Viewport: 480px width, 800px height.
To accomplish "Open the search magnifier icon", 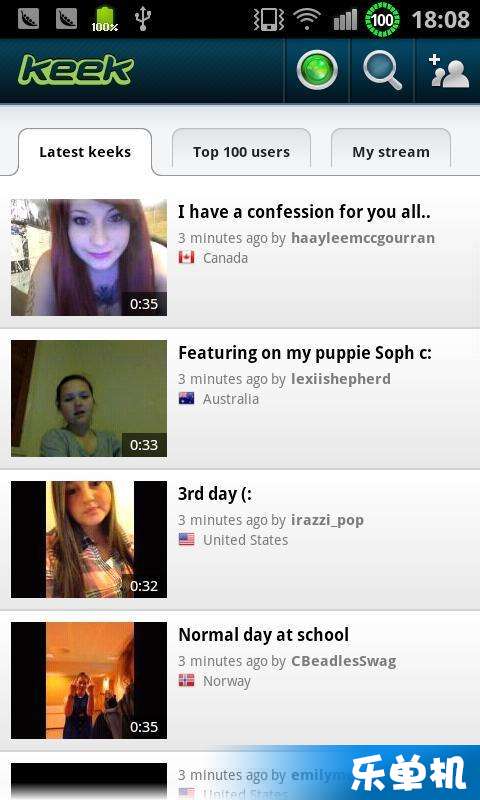I will (382, 71).
